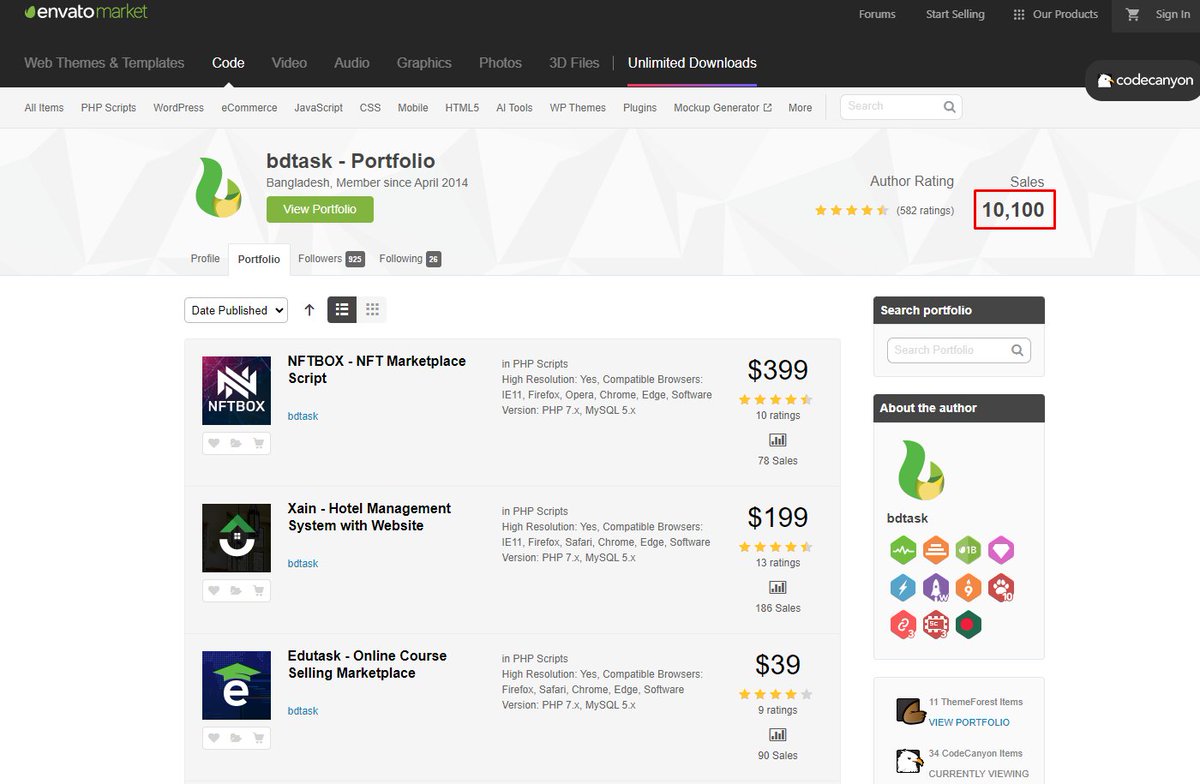
Task: Open the Following tab
Action: 410,259
